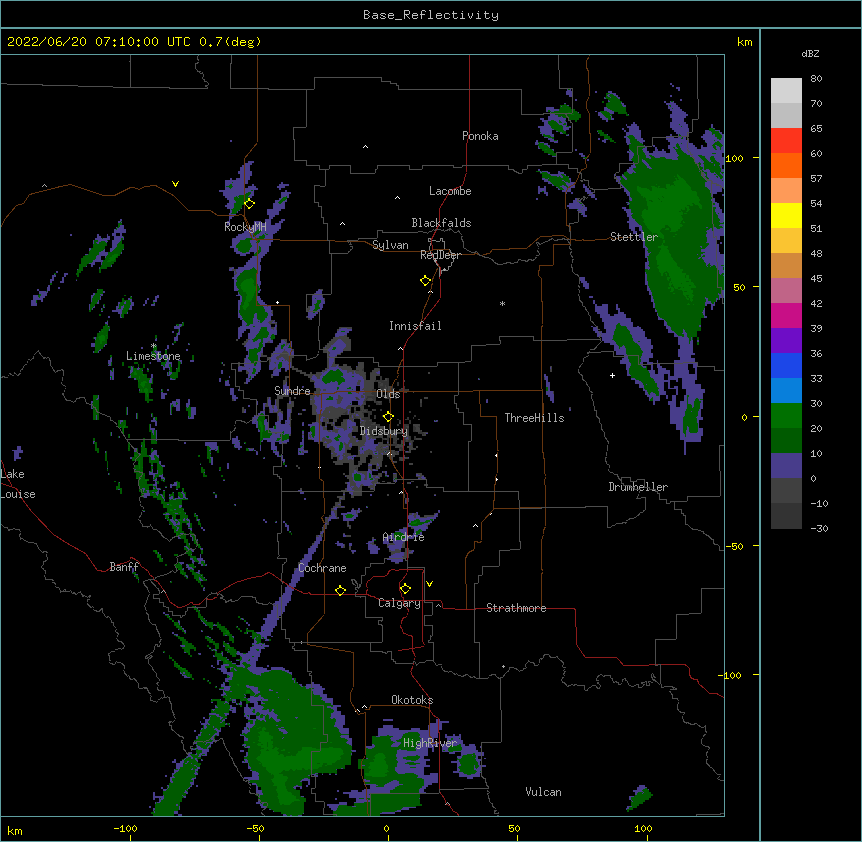Screen dimensions: 862x842
Task: Click the Sylvan label
Action: click(390, 245)
